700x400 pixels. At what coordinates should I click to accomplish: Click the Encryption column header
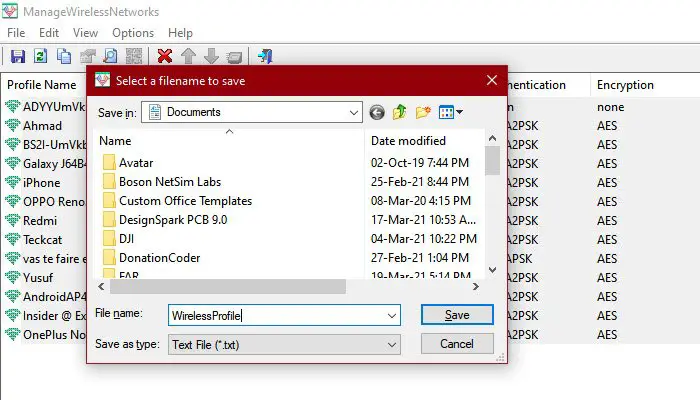coord(625,85)
